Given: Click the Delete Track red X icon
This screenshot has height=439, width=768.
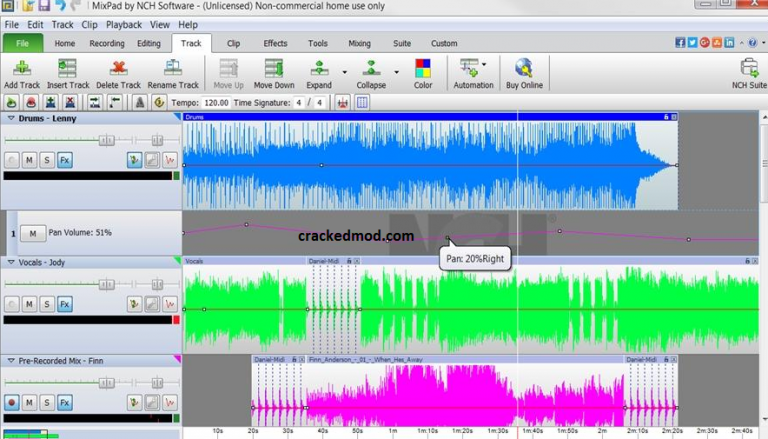Looking at the screenshot, I should [x=118, y=68].
